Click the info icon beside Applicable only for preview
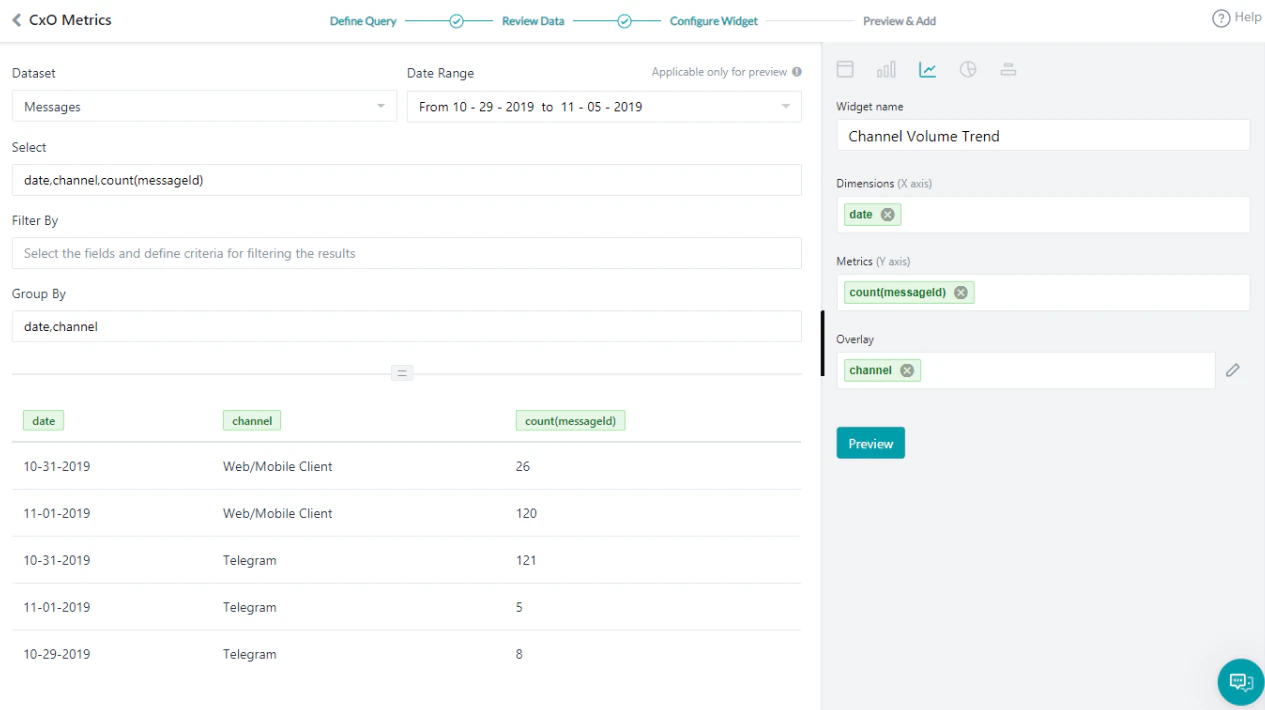The image size is (1265, 710). click(x=797, y=72)
